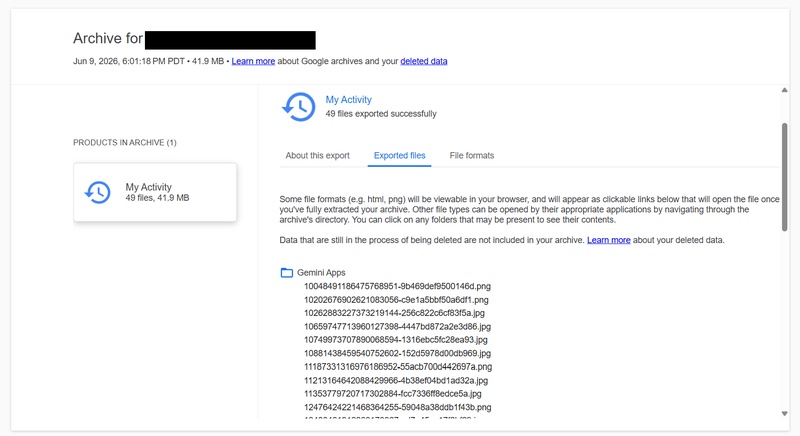
Task: Switch to the Exported files tab
Action: [x=399, y=156]
